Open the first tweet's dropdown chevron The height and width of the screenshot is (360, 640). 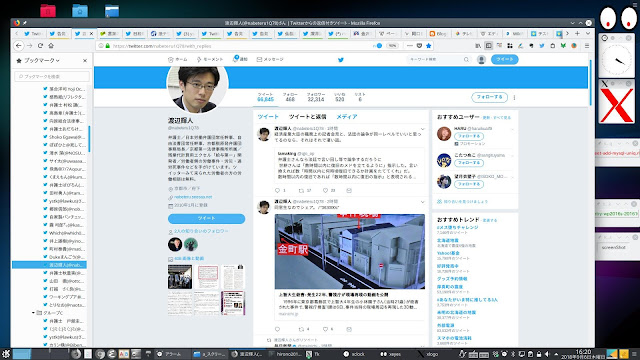pos(422,129)
